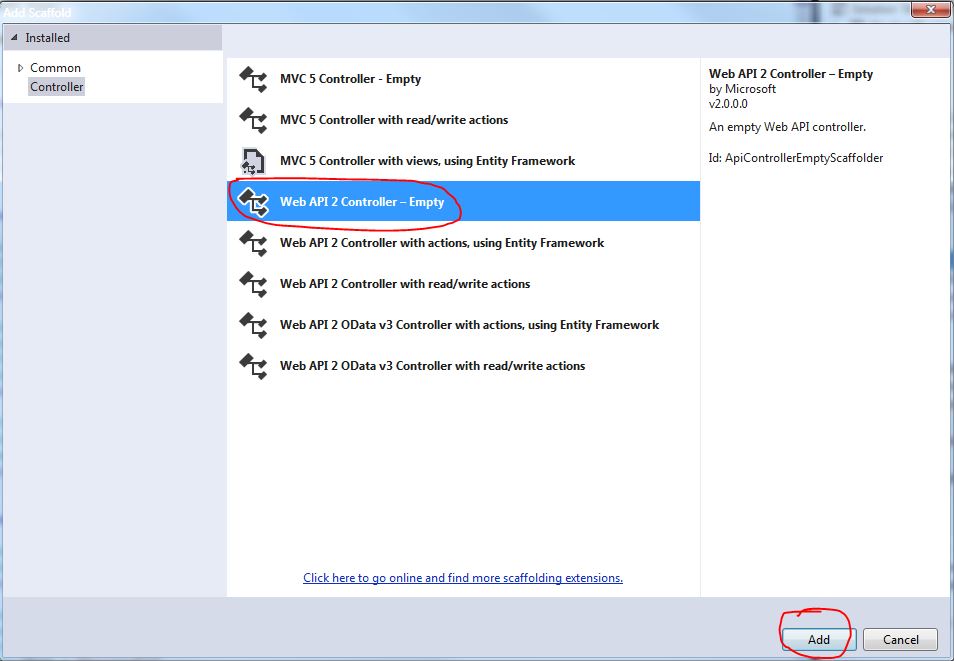Open the online scaffolding extensions link
This screenshot has width=954, height=661.
tap(463, 578)
